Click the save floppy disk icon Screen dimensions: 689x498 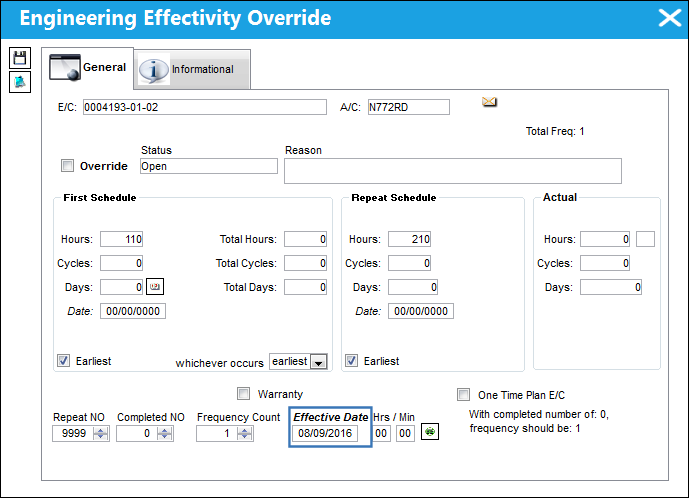[x=20, y=58]
